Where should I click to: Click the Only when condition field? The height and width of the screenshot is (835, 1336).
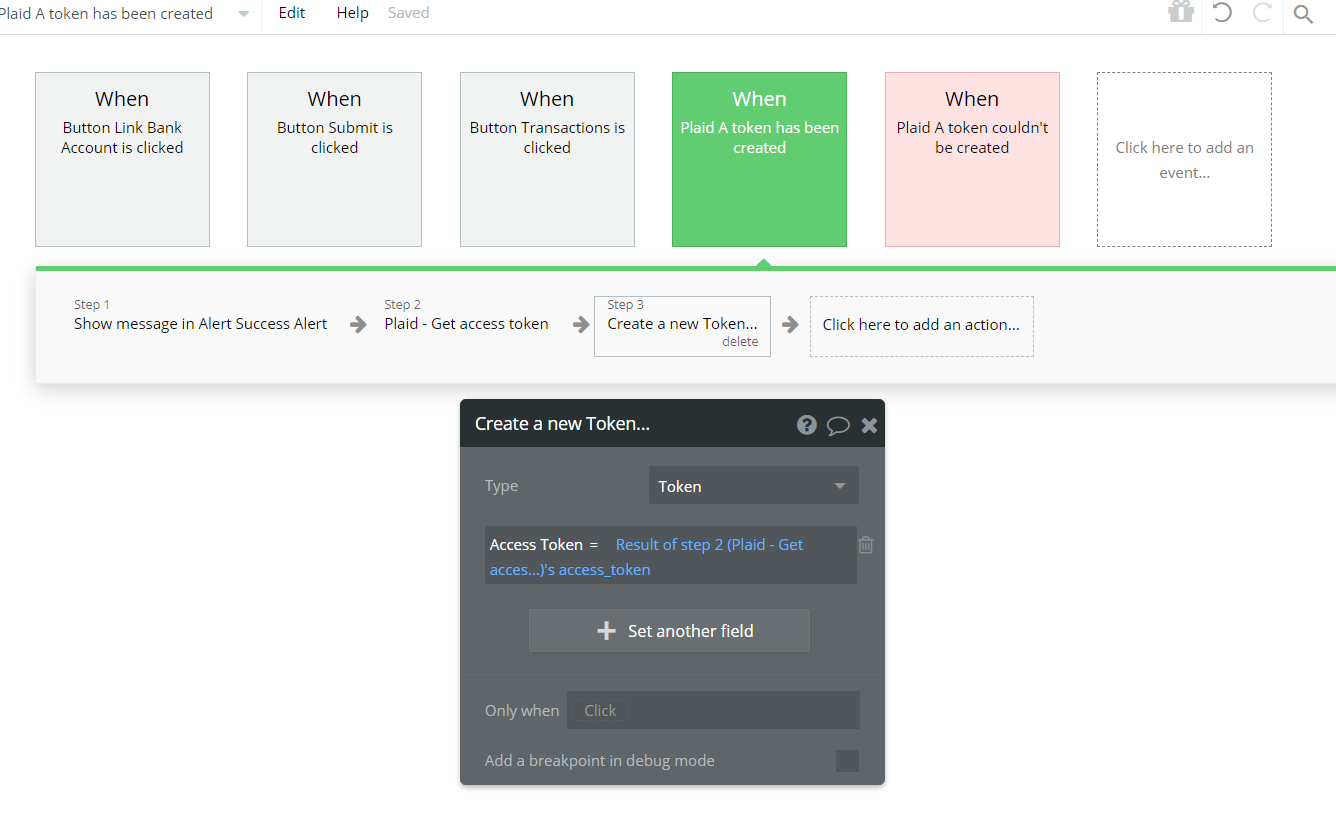click(713, 710)
